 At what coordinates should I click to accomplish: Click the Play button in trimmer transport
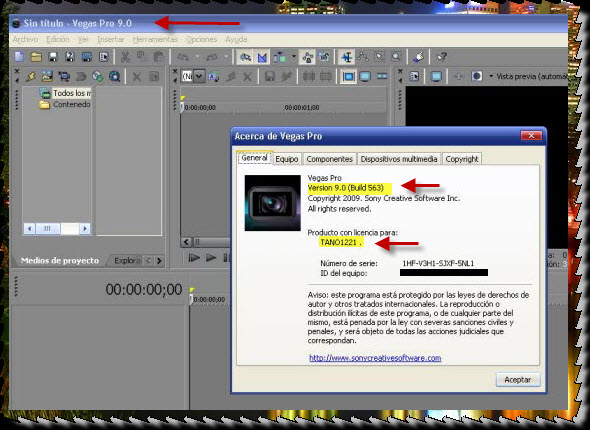(x=211, y=258)
